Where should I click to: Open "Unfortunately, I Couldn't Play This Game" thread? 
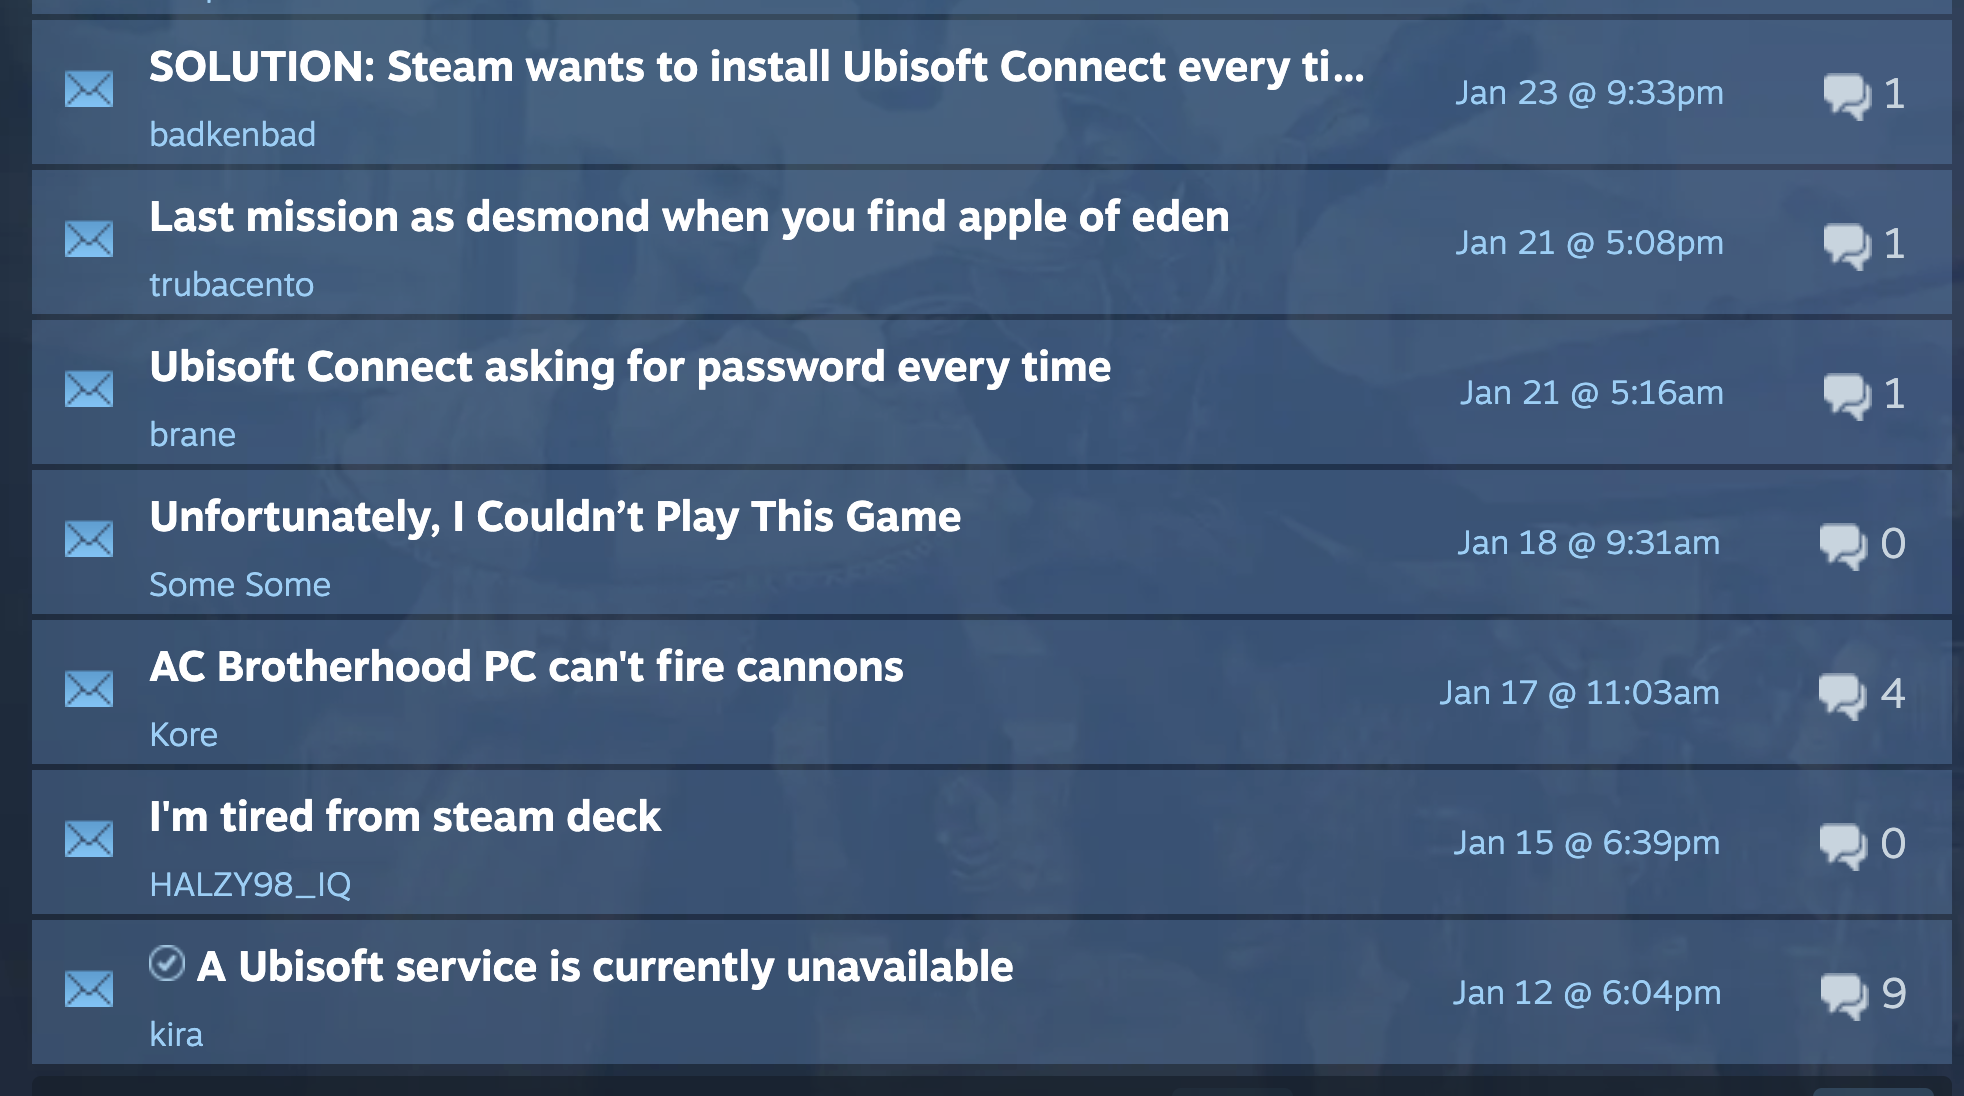coord(555,517)
